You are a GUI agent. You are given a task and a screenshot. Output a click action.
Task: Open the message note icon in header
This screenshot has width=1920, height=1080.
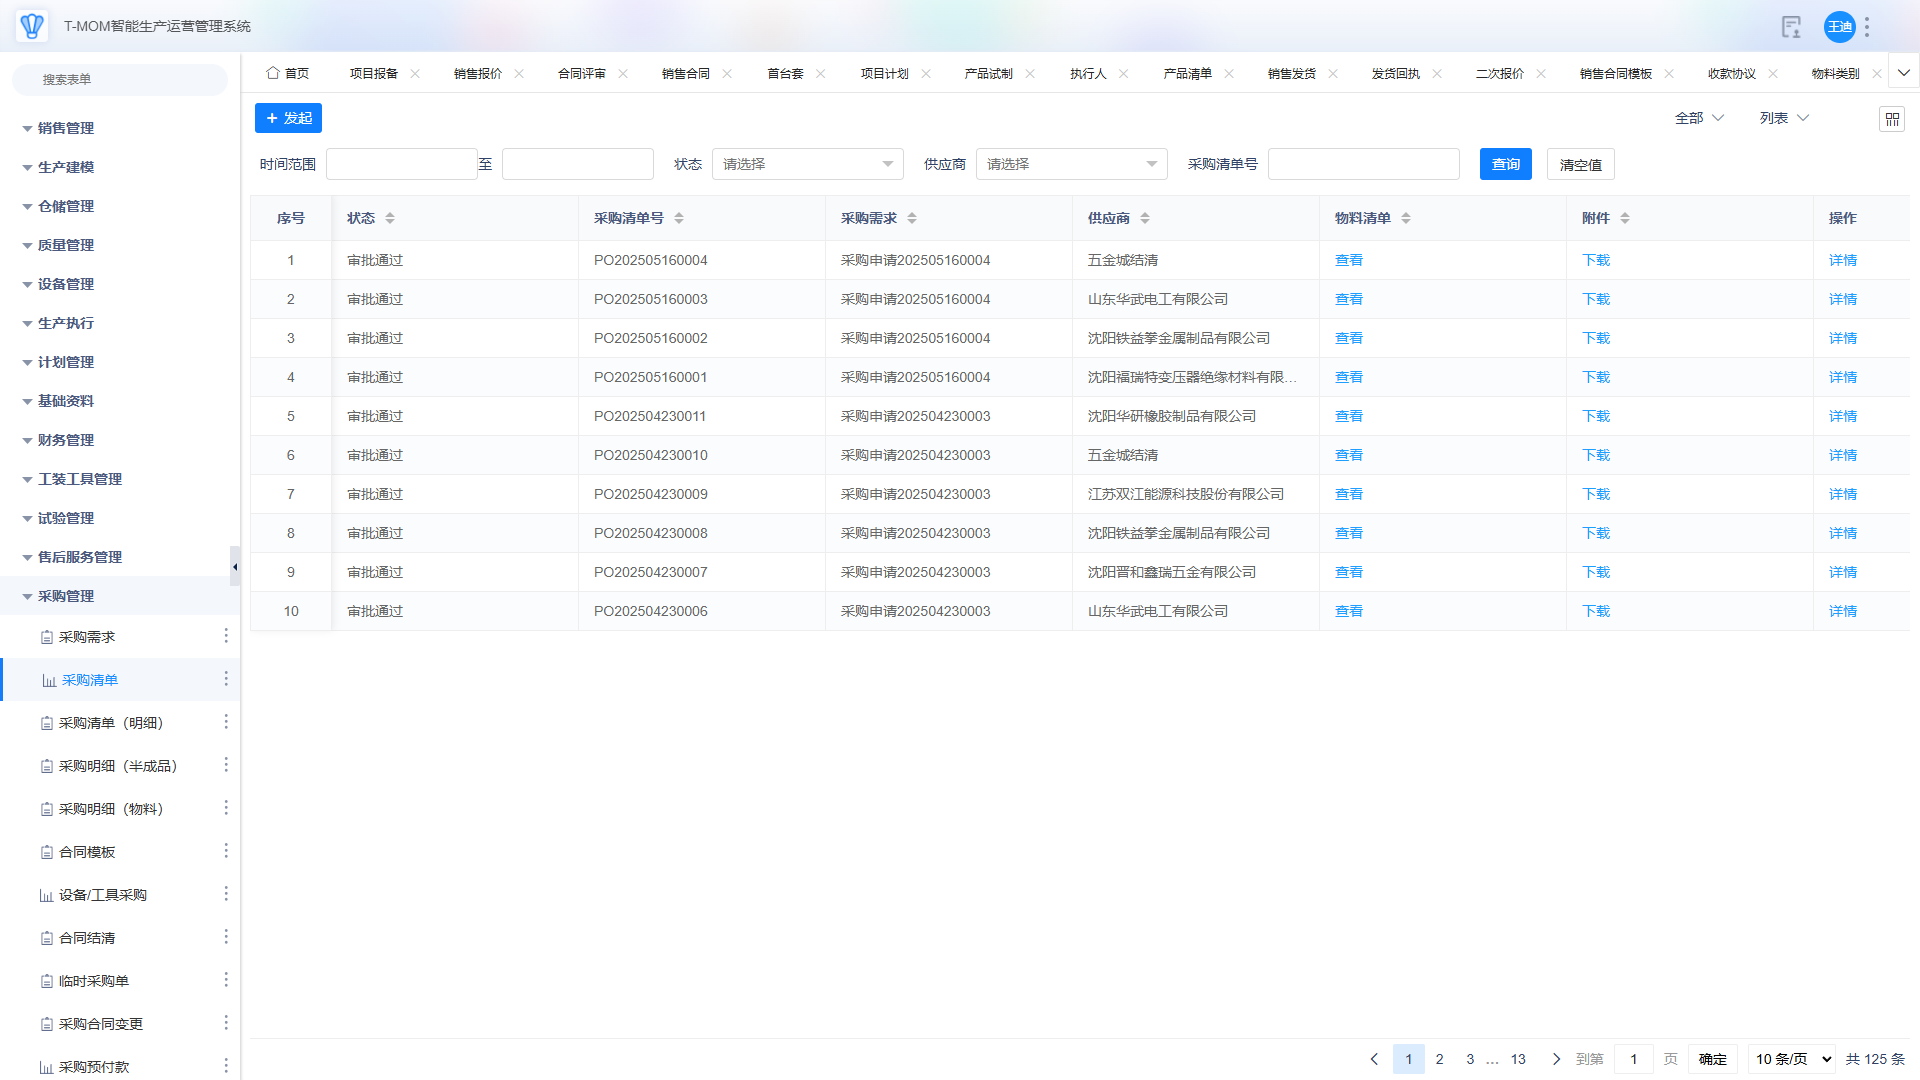coord(1791,27)
